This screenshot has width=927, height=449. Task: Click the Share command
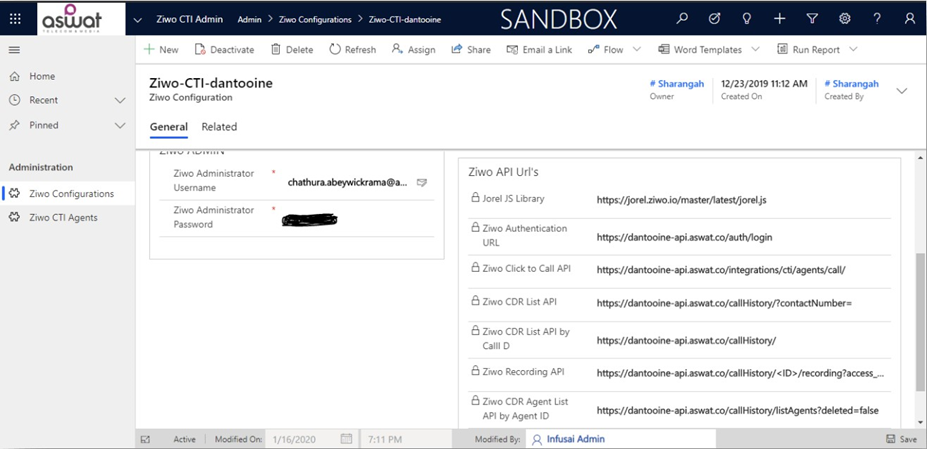point(471,50)
